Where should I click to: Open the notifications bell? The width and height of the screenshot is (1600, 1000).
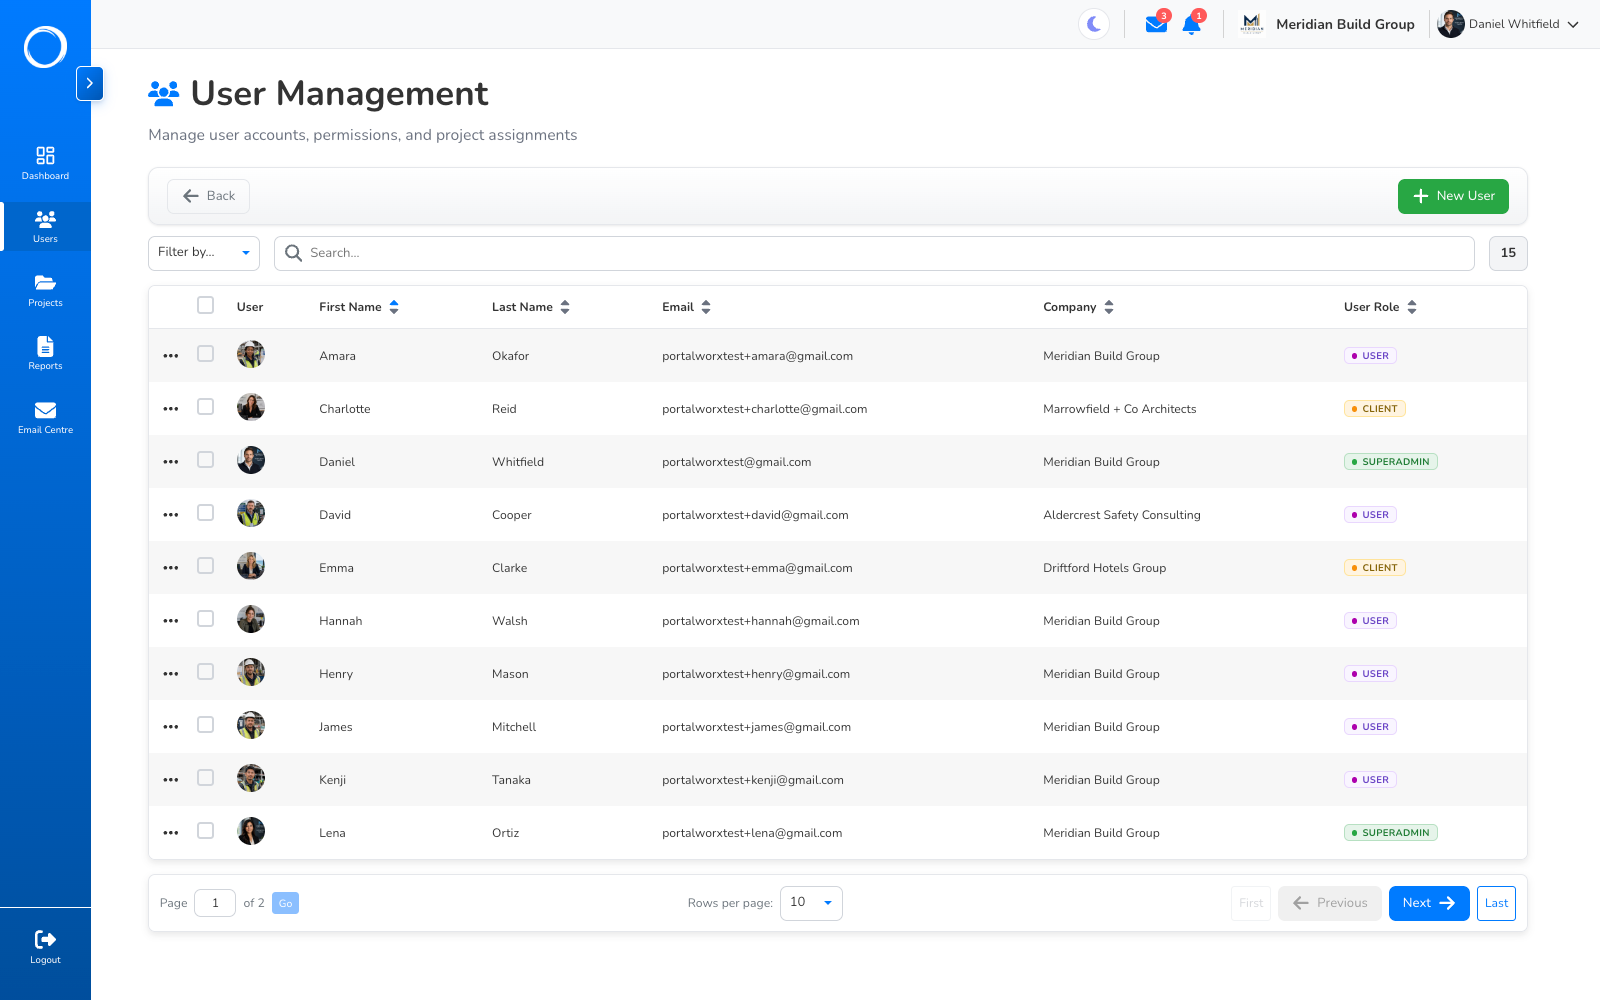pyautogui.click(x=1191, y=25)
